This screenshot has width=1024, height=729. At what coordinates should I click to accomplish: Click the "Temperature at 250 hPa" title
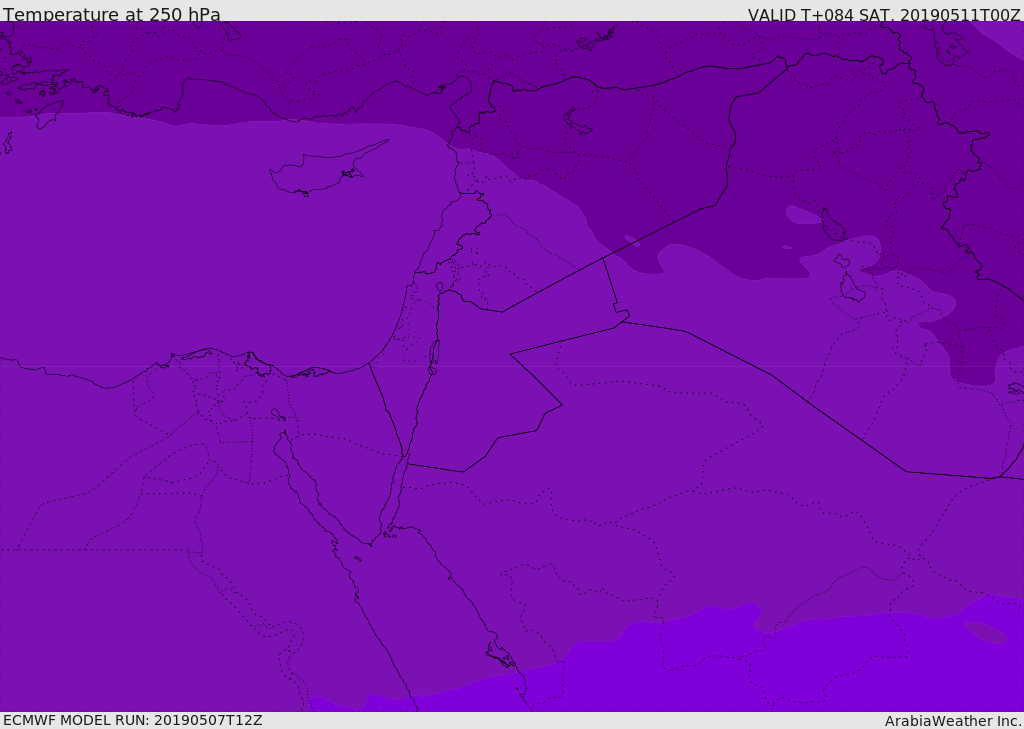111,14
